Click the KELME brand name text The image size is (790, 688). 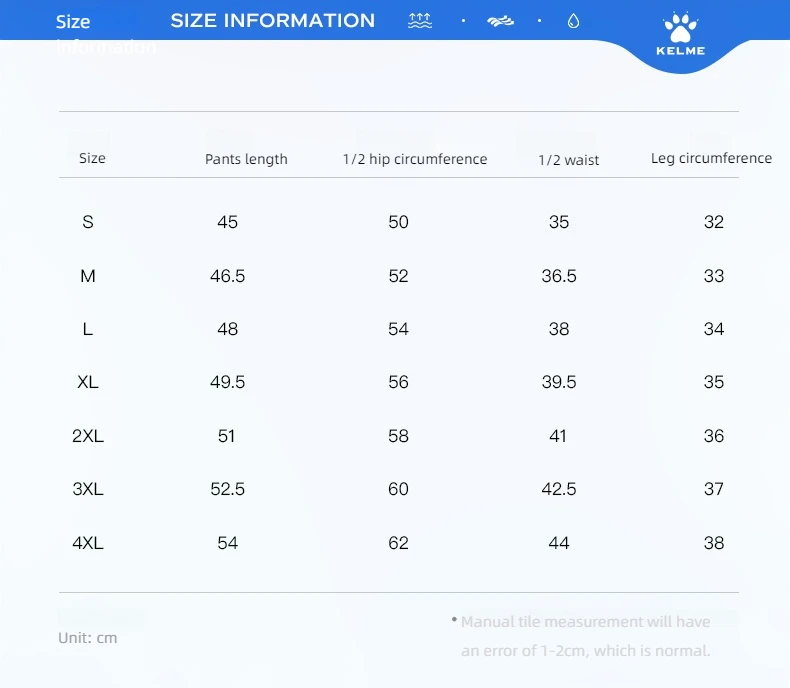tap(681, 50)
